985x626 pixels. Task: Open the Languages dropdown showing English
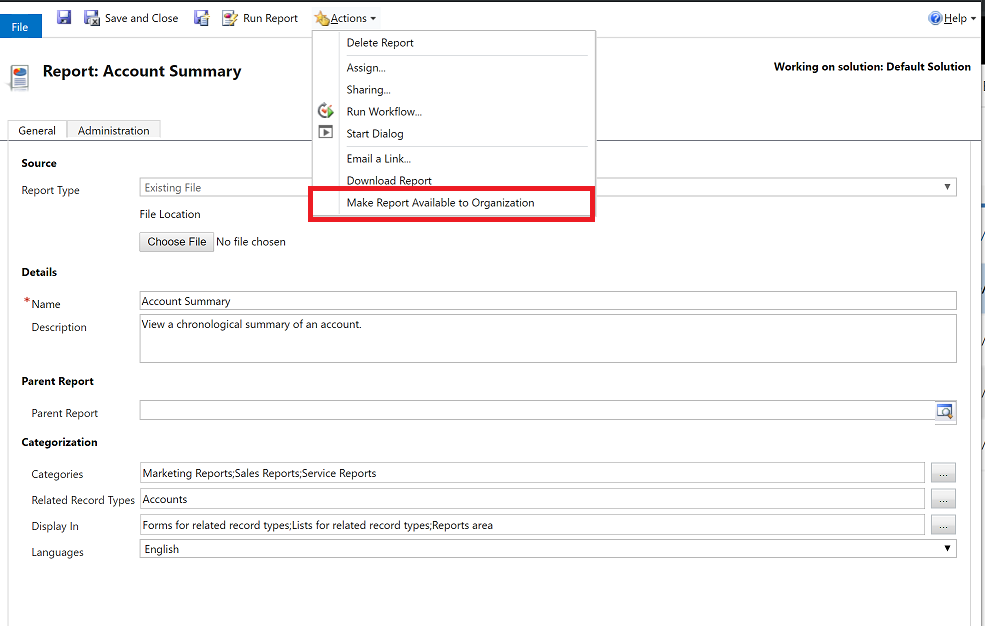pos(946,548)
